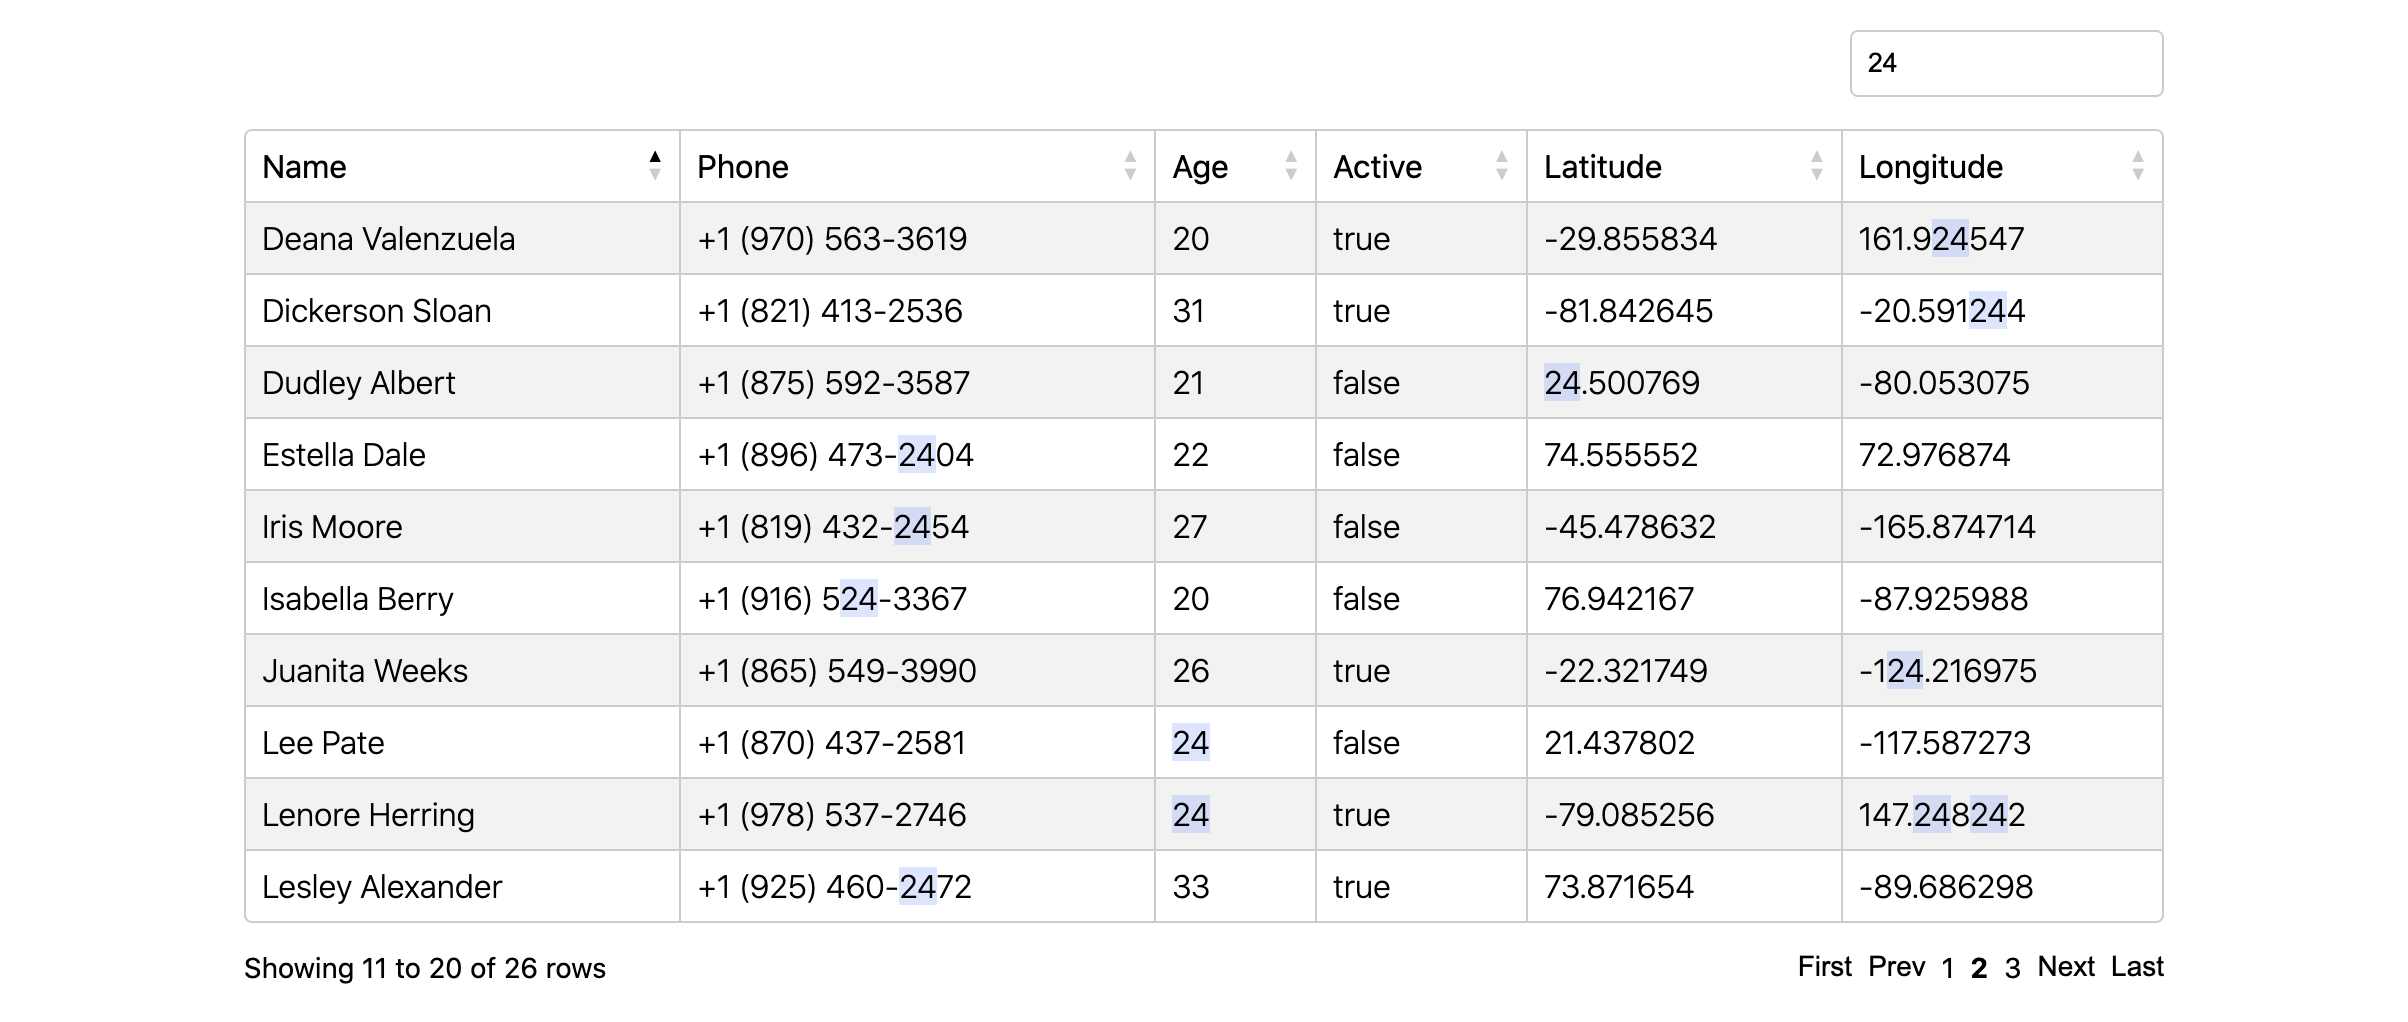This screenshot has height=1022, width=2408.
Task: Select page 3 in pagination
Action: click(2013, 968)
